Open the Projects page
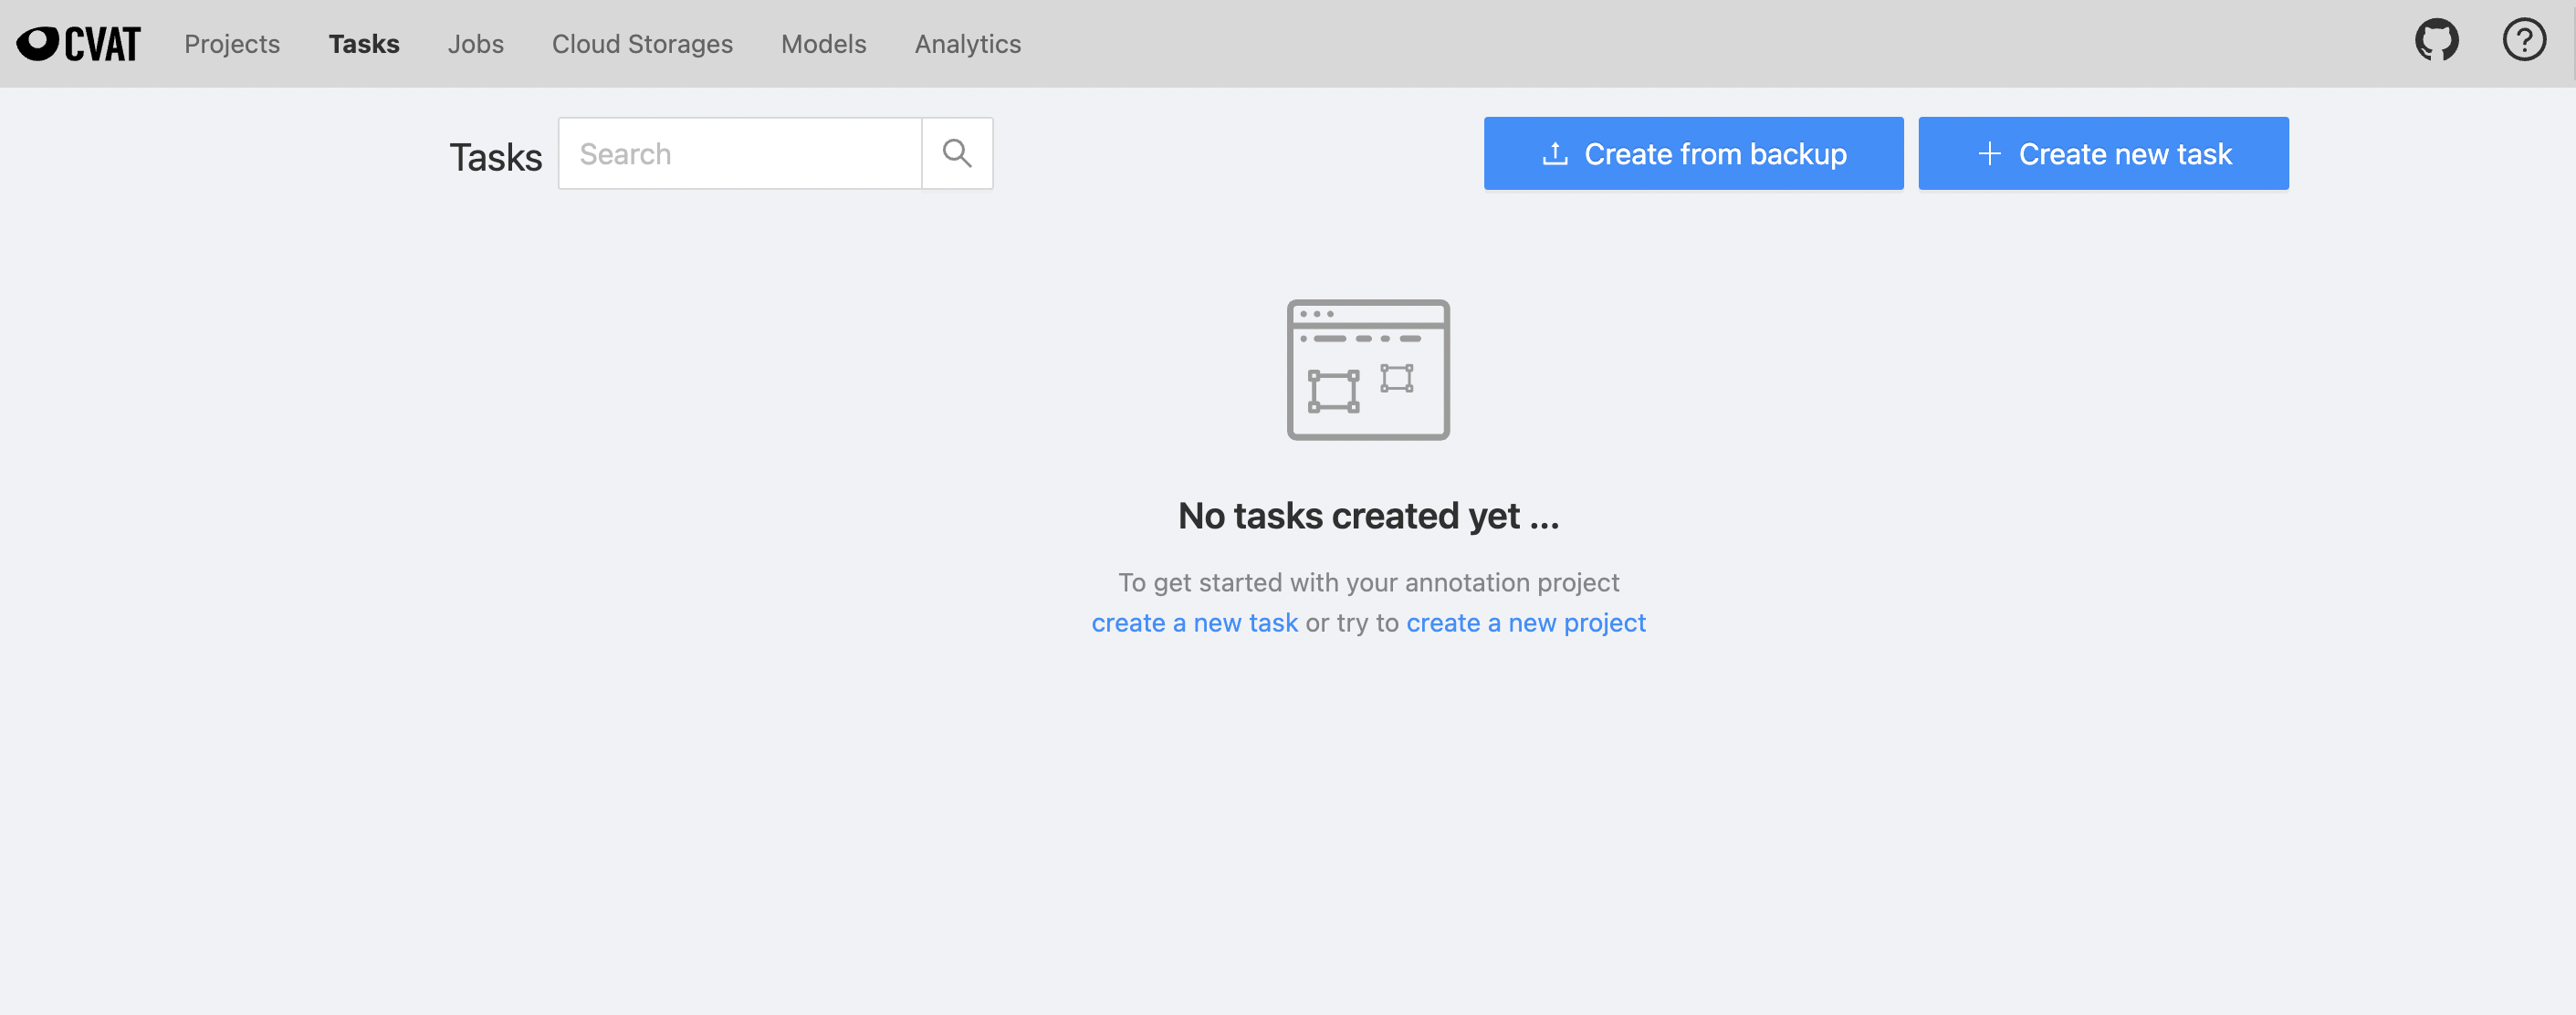This screenshot has height=1015, width=2576. [231, 44]
